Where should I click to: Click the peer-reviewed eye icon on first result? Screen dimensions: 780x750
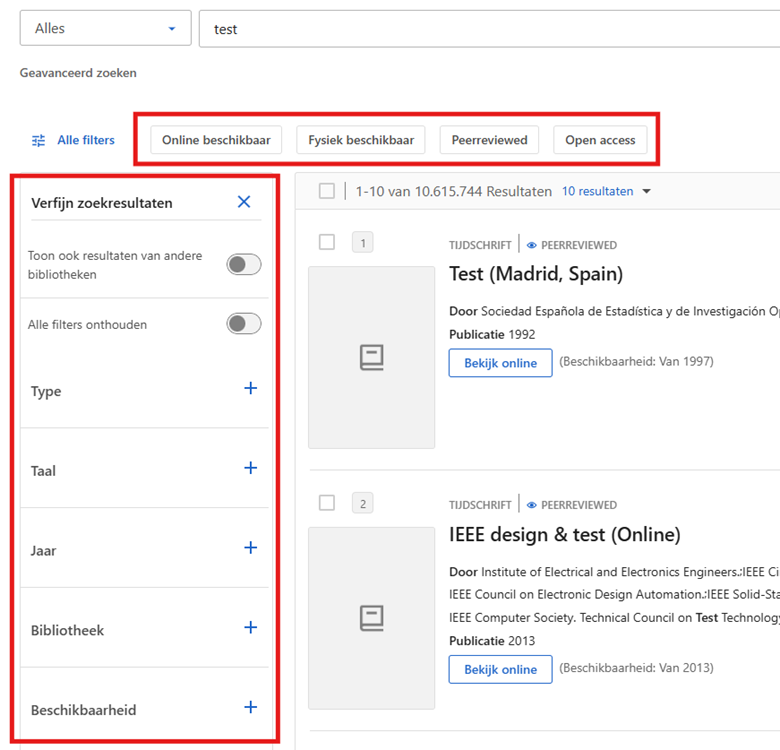coord(532,245)
